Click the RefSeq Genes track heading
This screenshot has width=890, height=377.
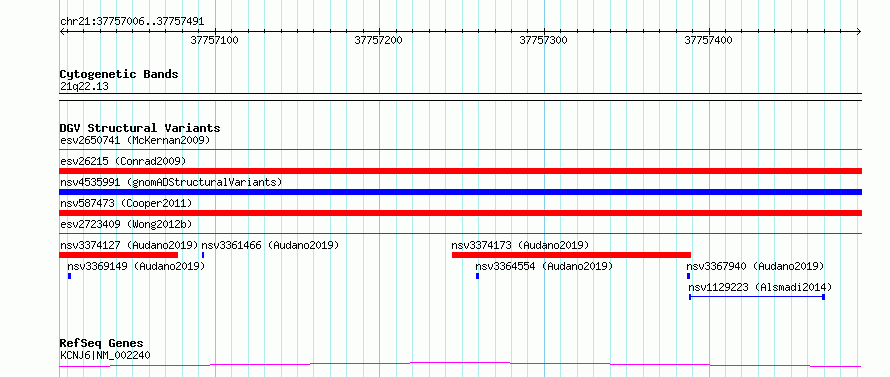[102, 344]
